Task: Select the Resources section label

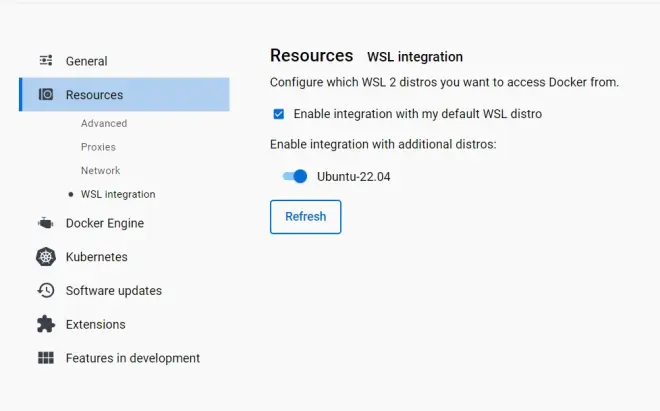Action: tap(94, 95)
